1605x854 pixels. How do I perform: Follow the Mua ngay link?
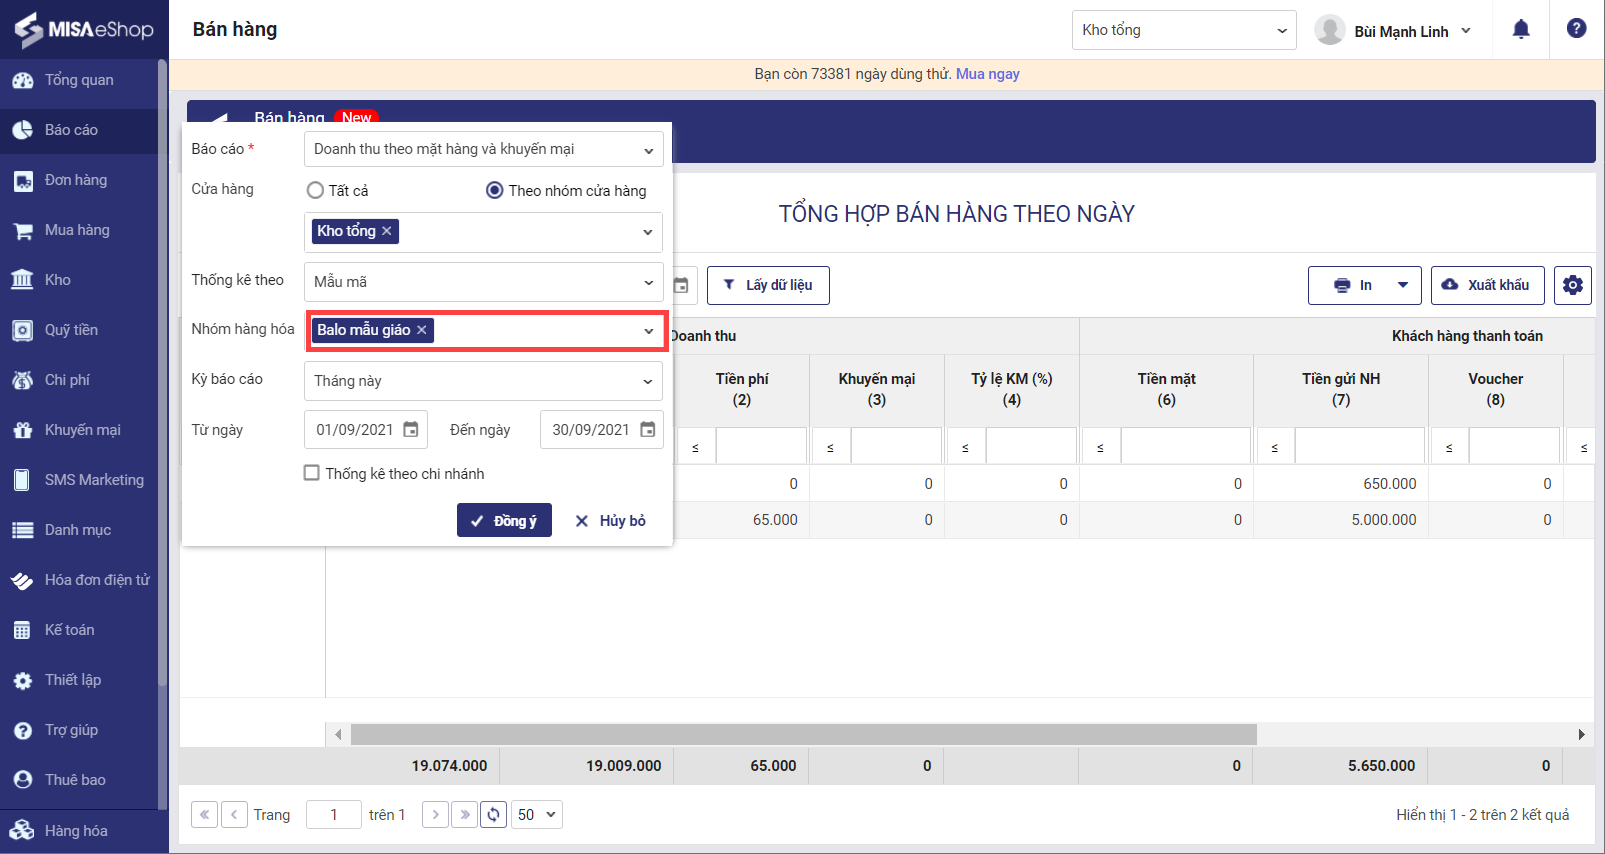point(988,74)
